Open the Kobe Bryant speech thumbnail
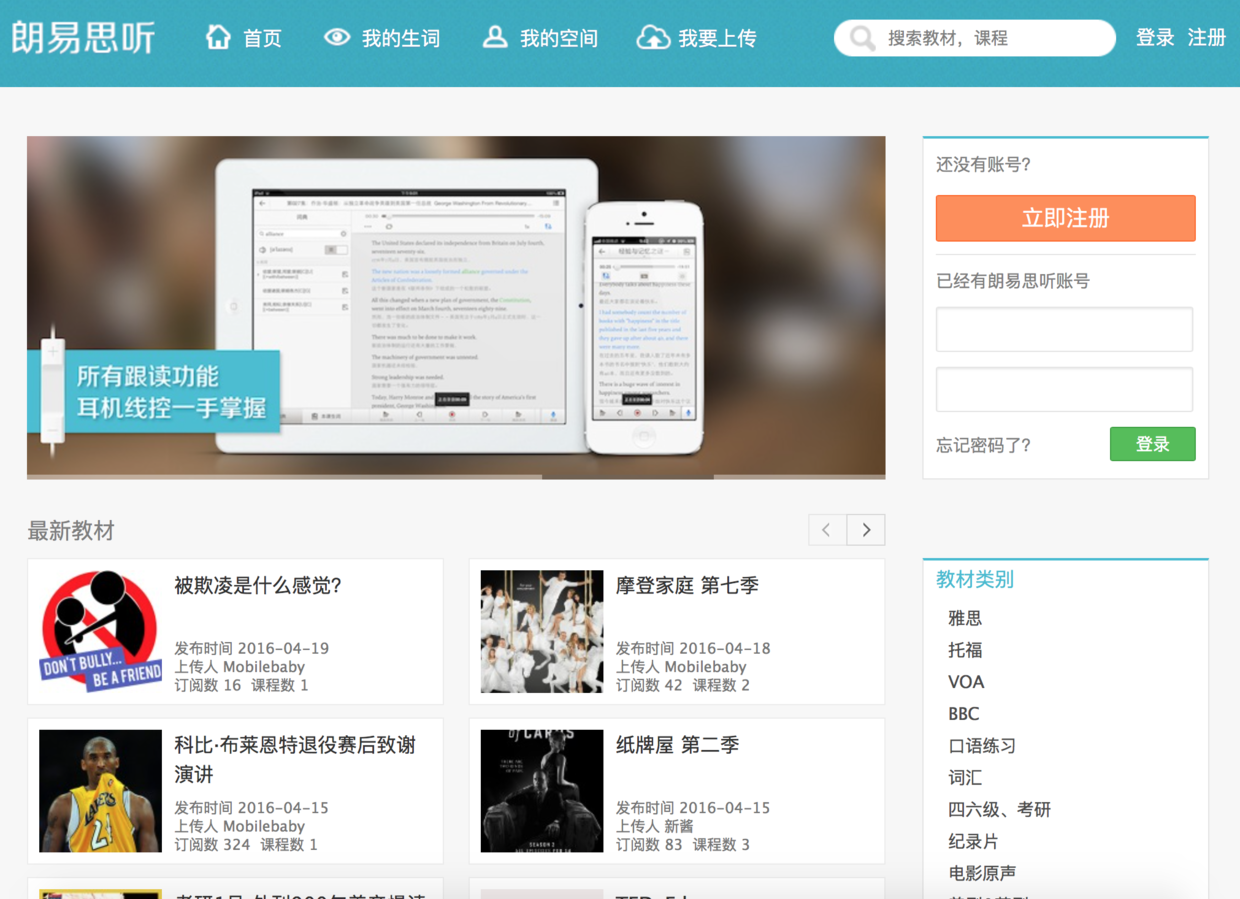This screenshot has width=1240, height=899. tap(100, 791)
